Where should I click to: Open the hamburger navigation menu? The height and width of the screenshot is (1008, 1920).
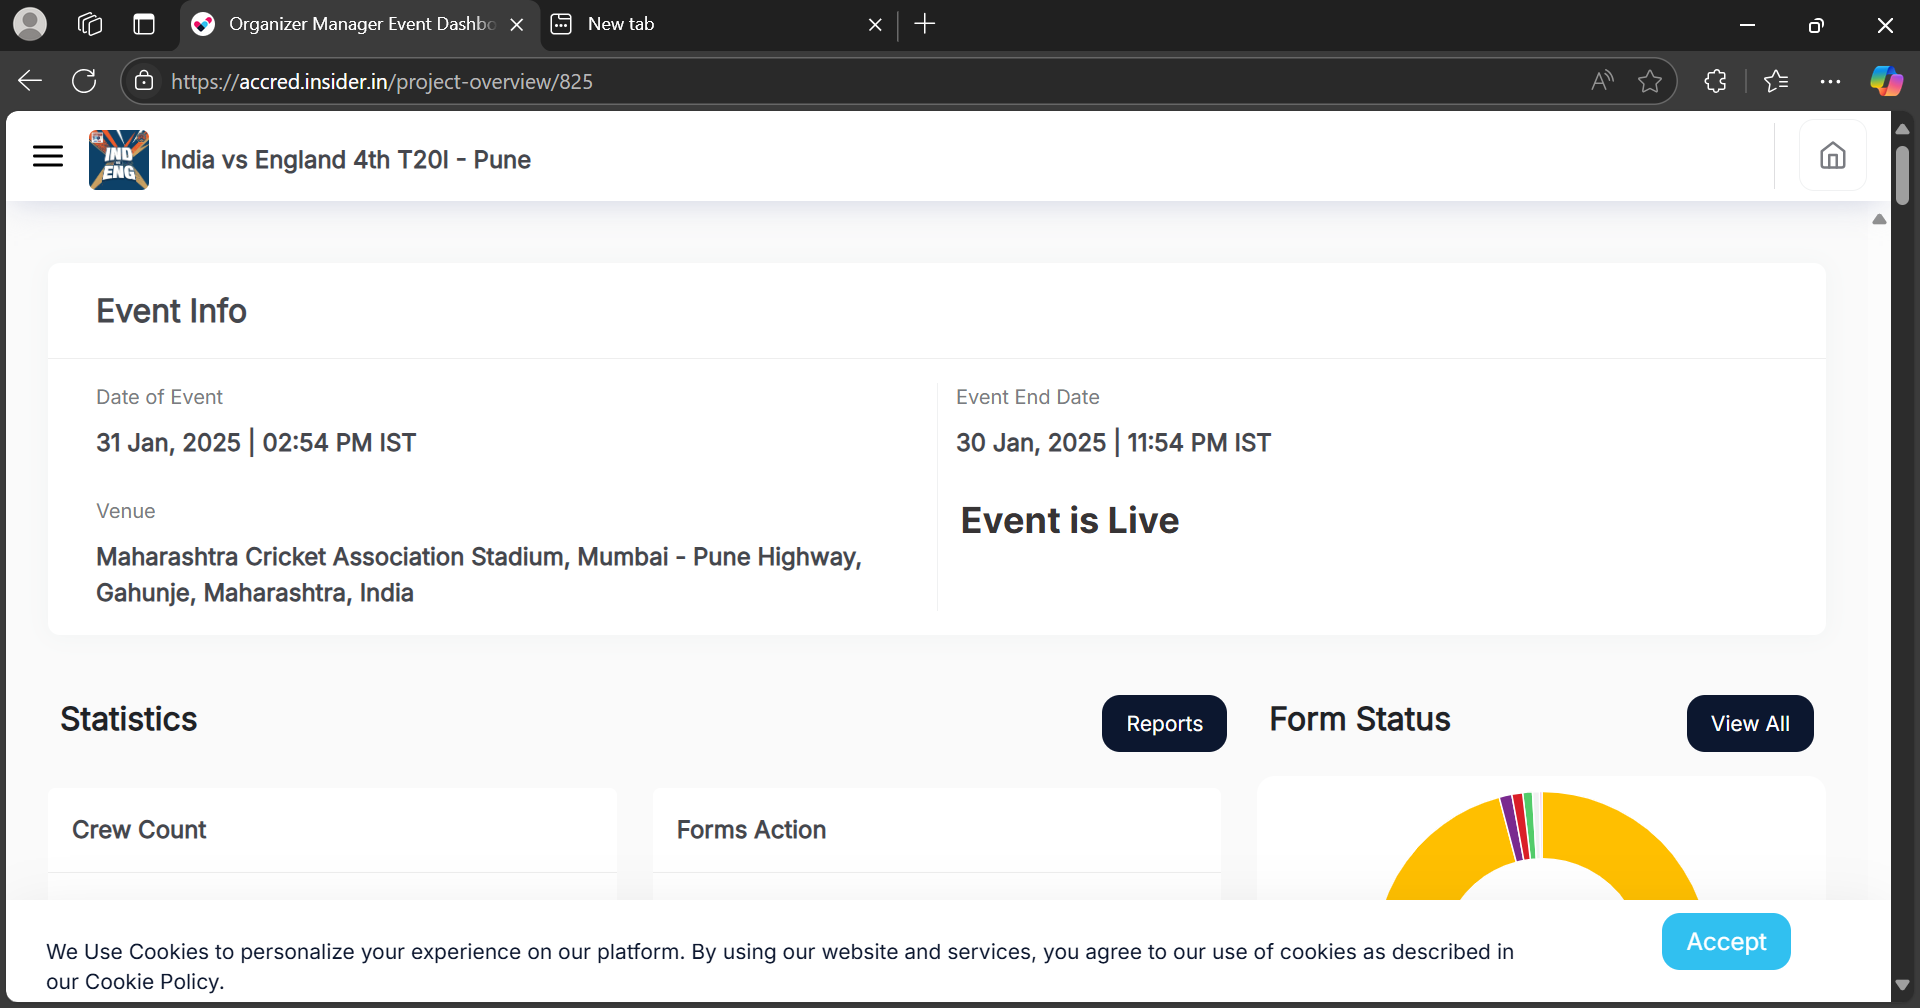48,156
